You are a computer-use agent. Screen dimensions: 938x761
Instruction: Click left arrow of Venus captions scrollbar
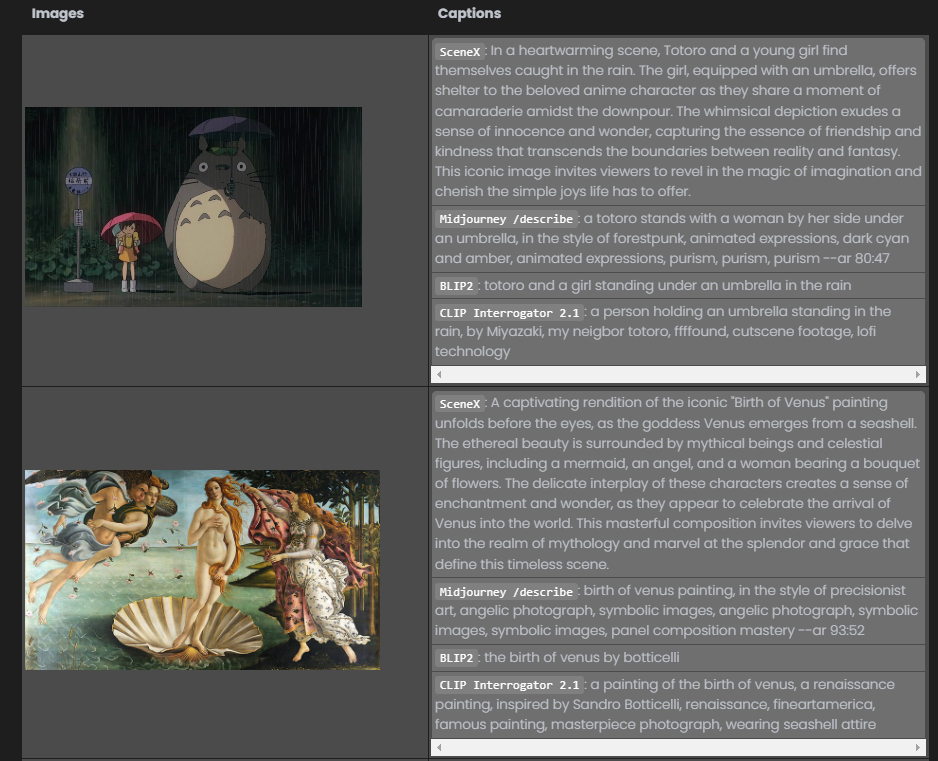[x=439, y=747]
